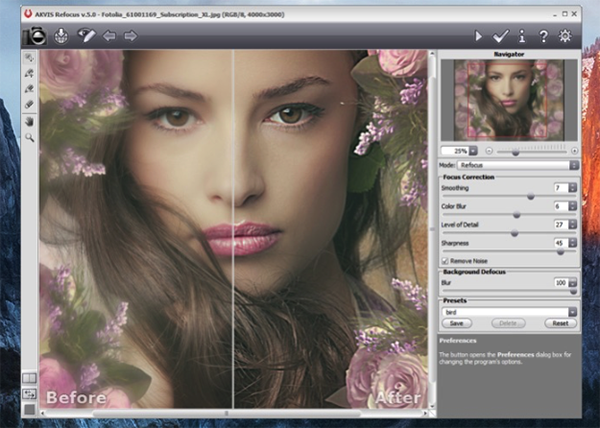Select the Hand tool
The image size is (600, 428).
[x=29, y=122]
